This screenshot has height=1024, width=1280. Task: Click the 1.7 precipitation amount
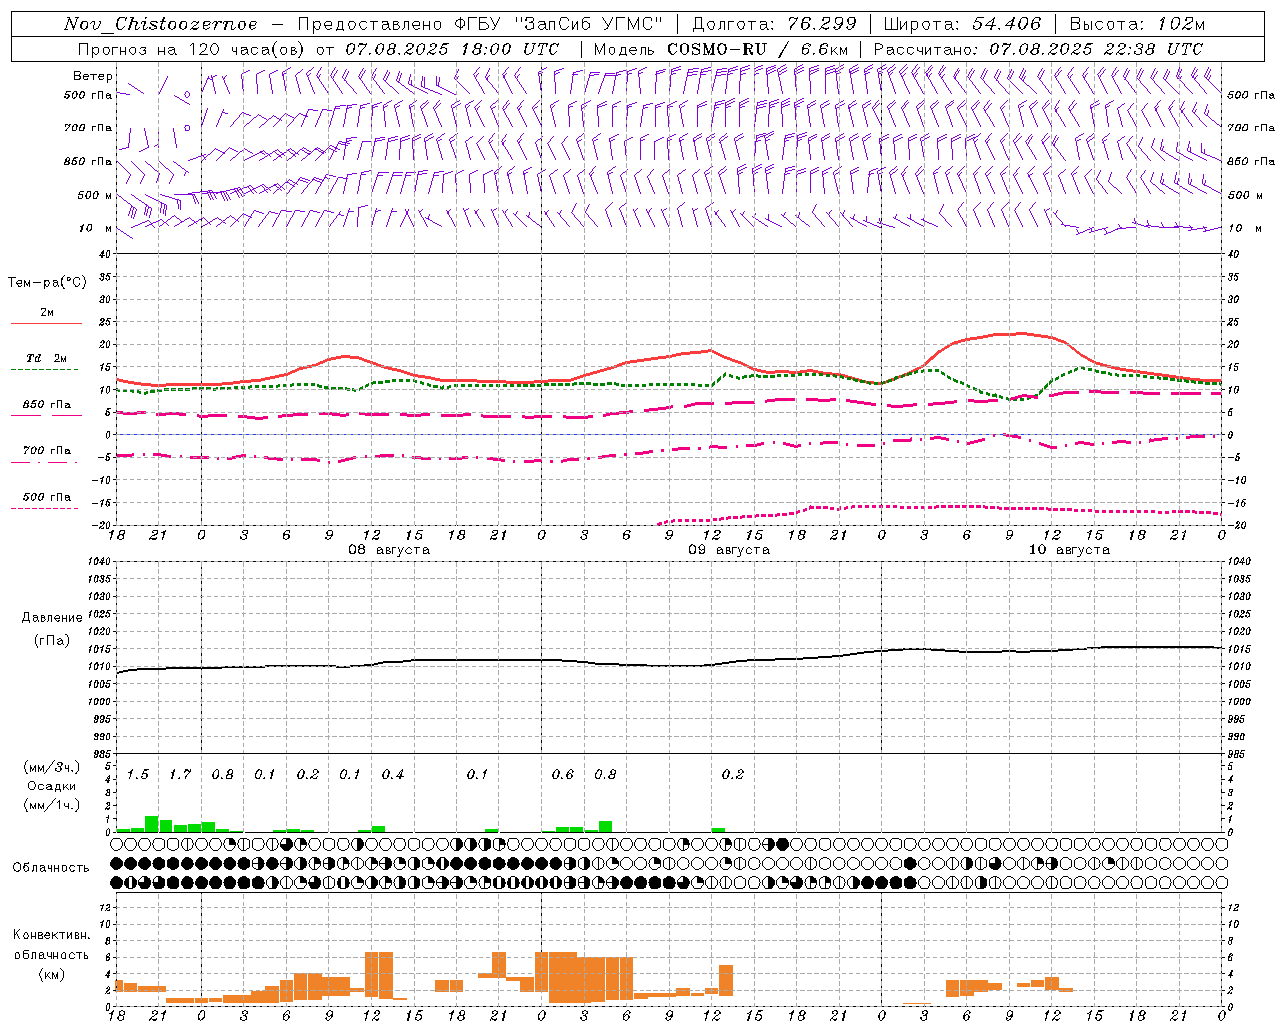coord(180,775)
